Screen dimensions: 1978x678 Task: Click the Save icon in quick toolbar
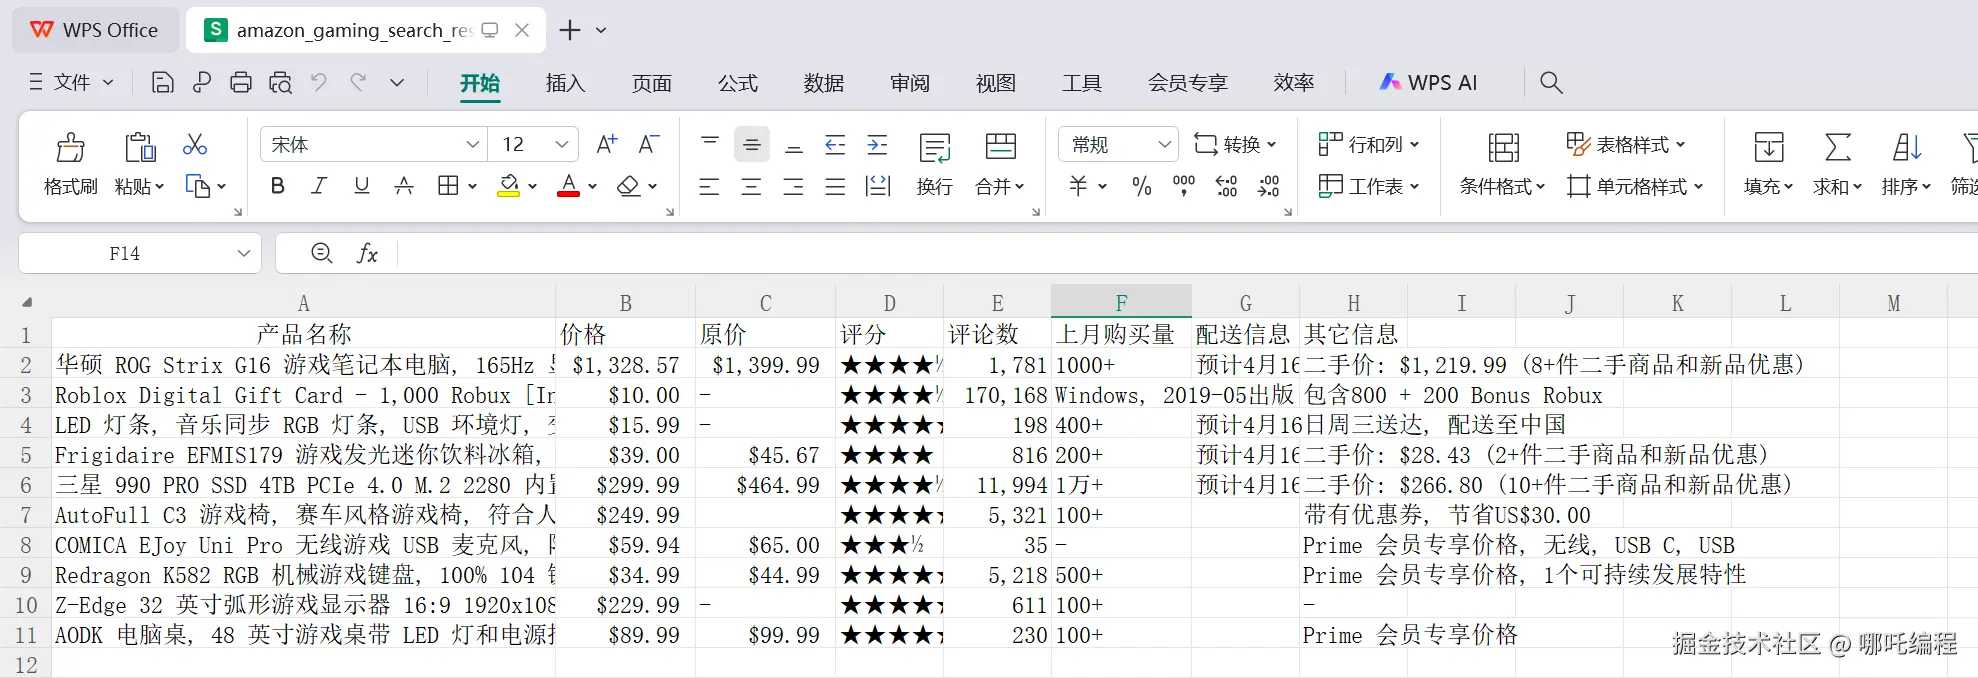[163, 83]
